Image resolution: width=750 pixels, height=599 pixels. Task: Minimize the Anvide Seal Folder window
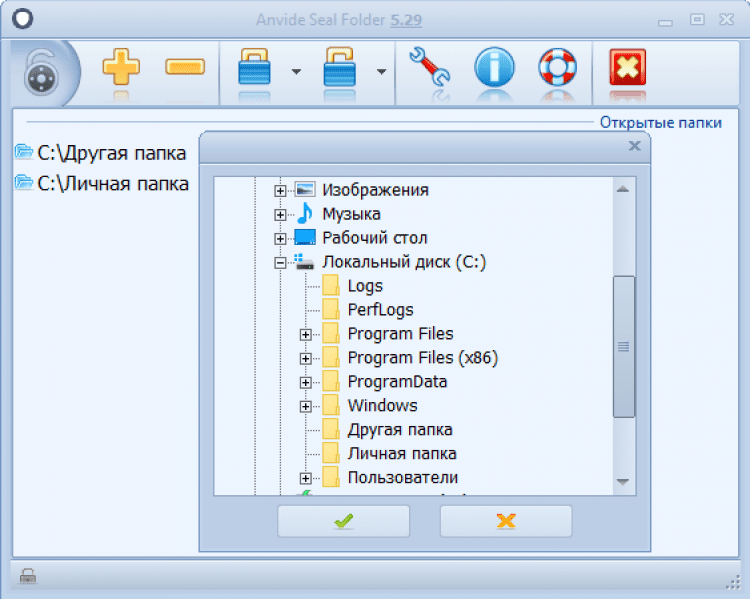(665, 22)
